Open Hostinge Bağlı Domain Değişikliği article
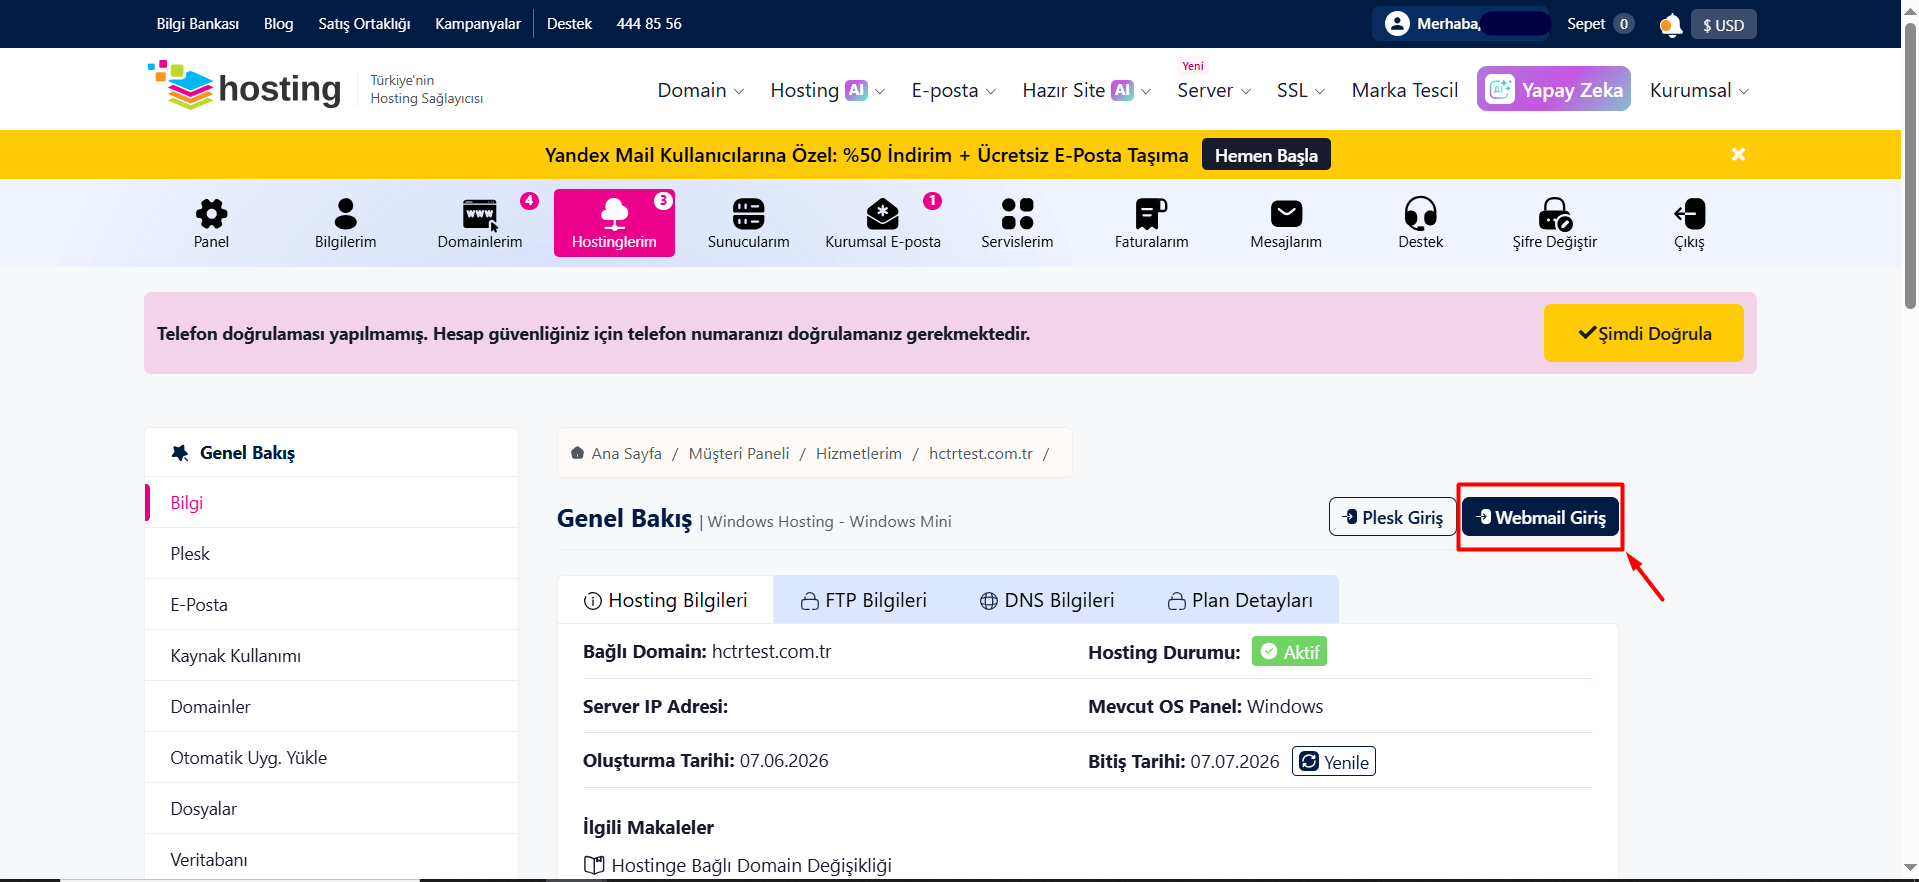 [751, 865]
